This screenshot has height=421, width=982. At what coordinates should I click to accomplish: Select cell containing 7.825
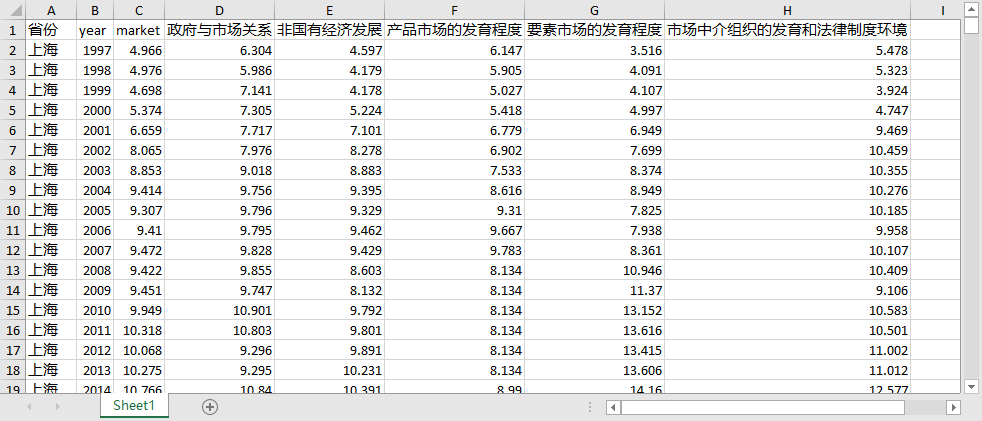pyautogui.click(x=595, y=210)
